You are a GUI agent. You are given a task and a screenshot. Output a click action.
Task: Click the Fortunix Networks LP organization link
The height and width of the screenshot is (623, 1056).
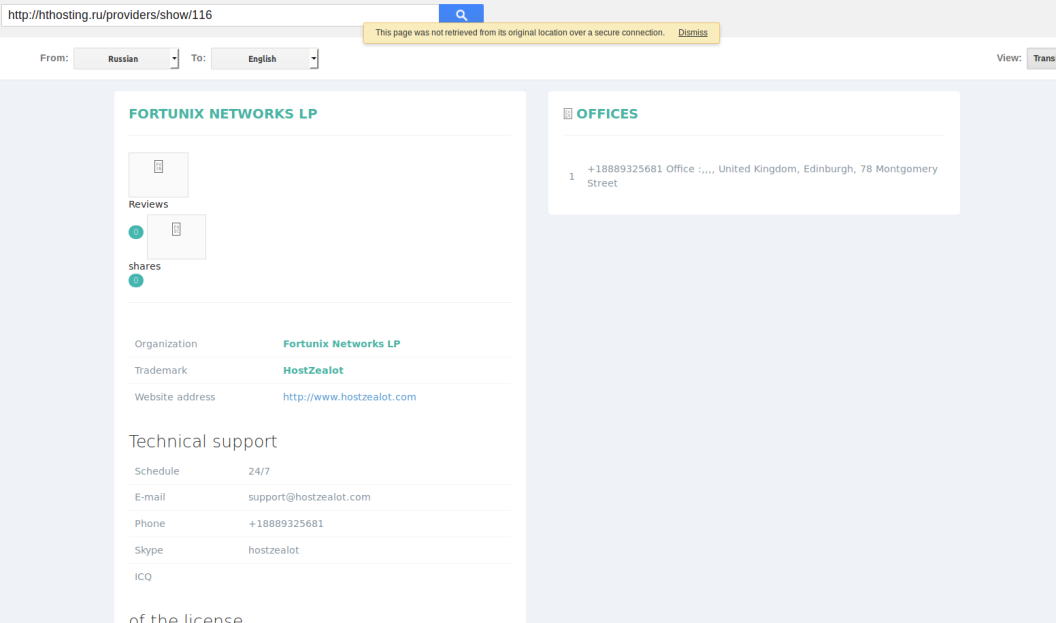pos(341,344)
